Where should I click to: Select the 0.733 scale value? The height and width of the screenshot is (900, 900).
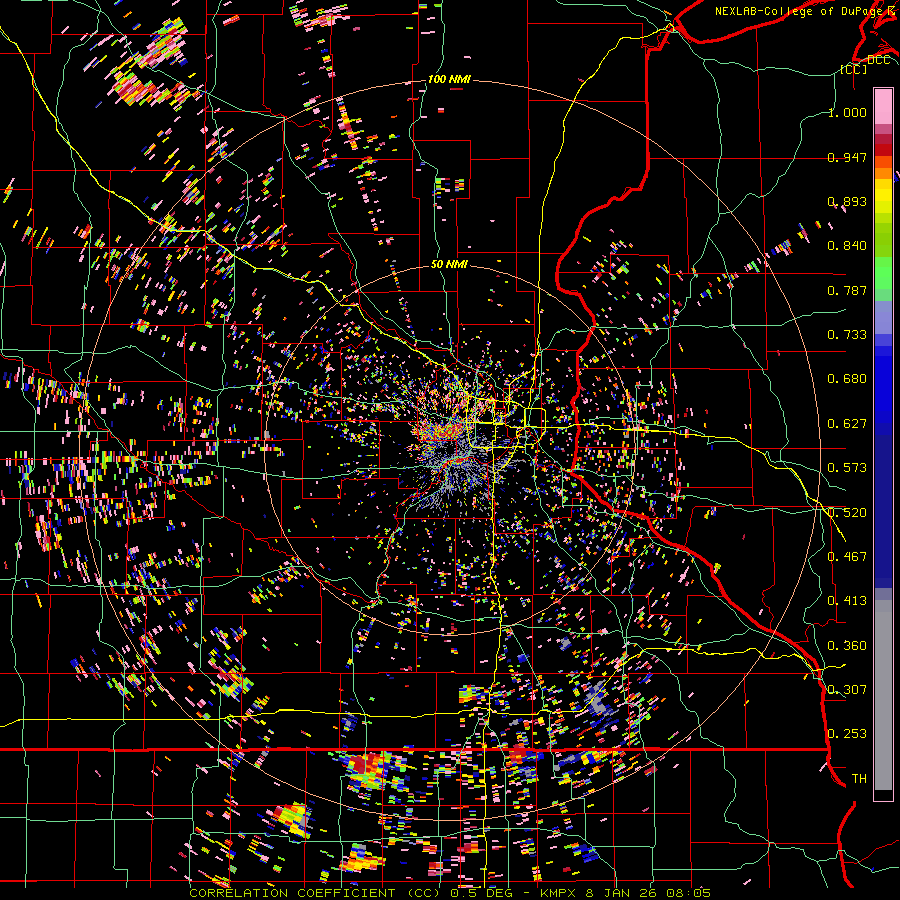(847, 335)
